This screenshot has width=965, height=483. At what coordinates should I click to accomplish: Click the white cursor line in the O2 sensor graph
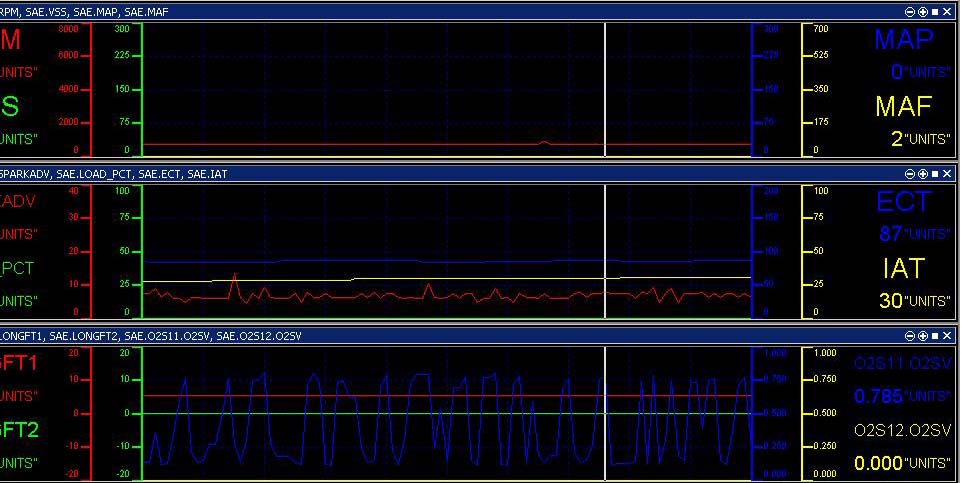605,413
